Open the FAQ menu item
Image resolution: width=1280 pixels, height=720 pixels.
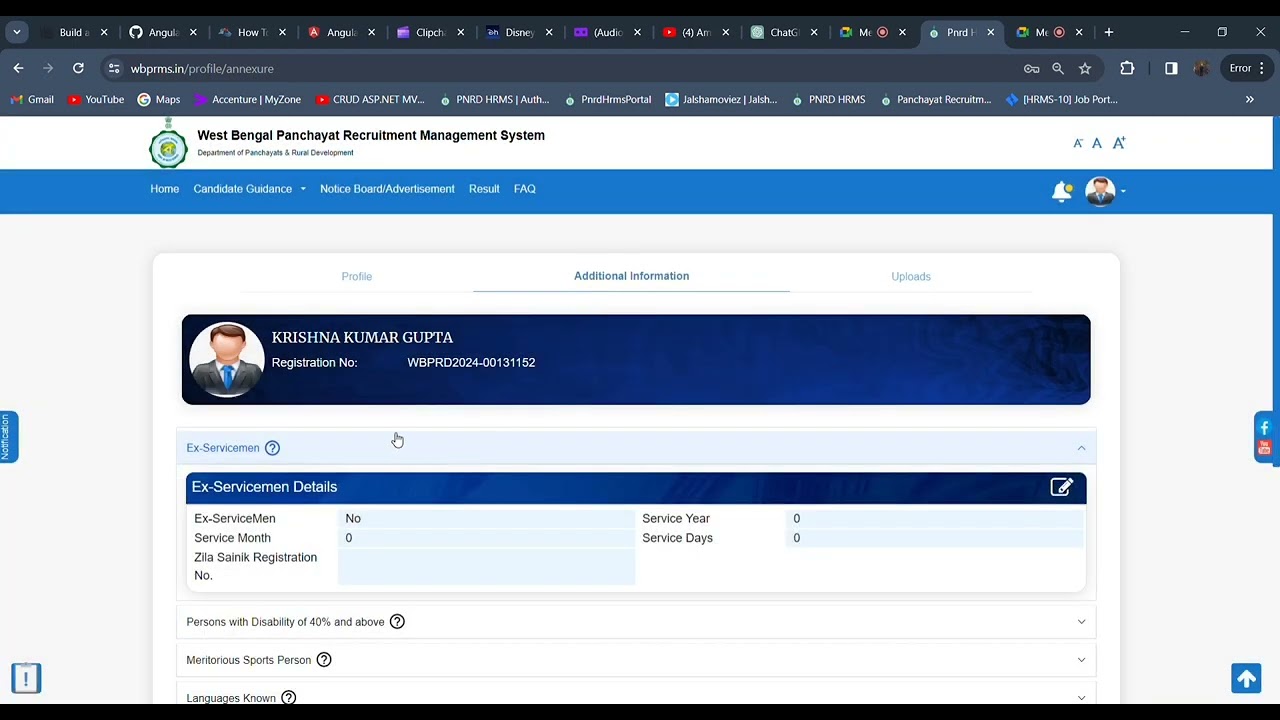[x=525, y=189]
